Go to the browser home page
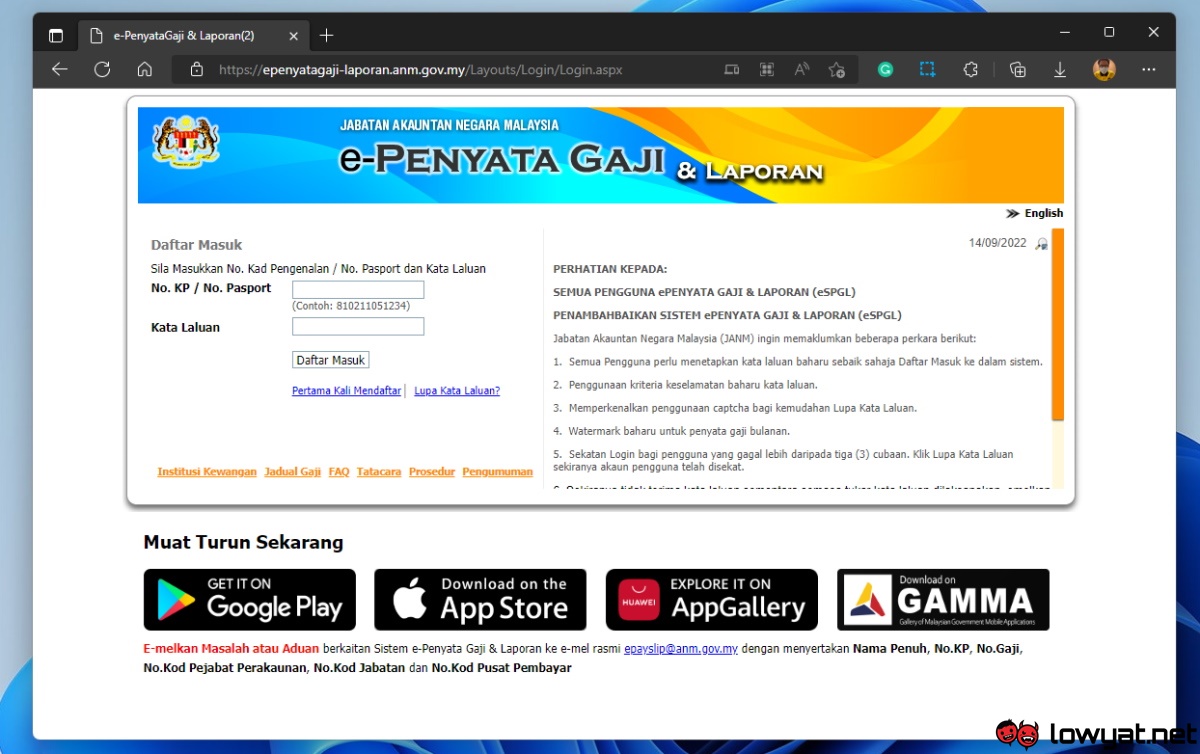Viewport: 1200px width, 754px height. point(145,70)
